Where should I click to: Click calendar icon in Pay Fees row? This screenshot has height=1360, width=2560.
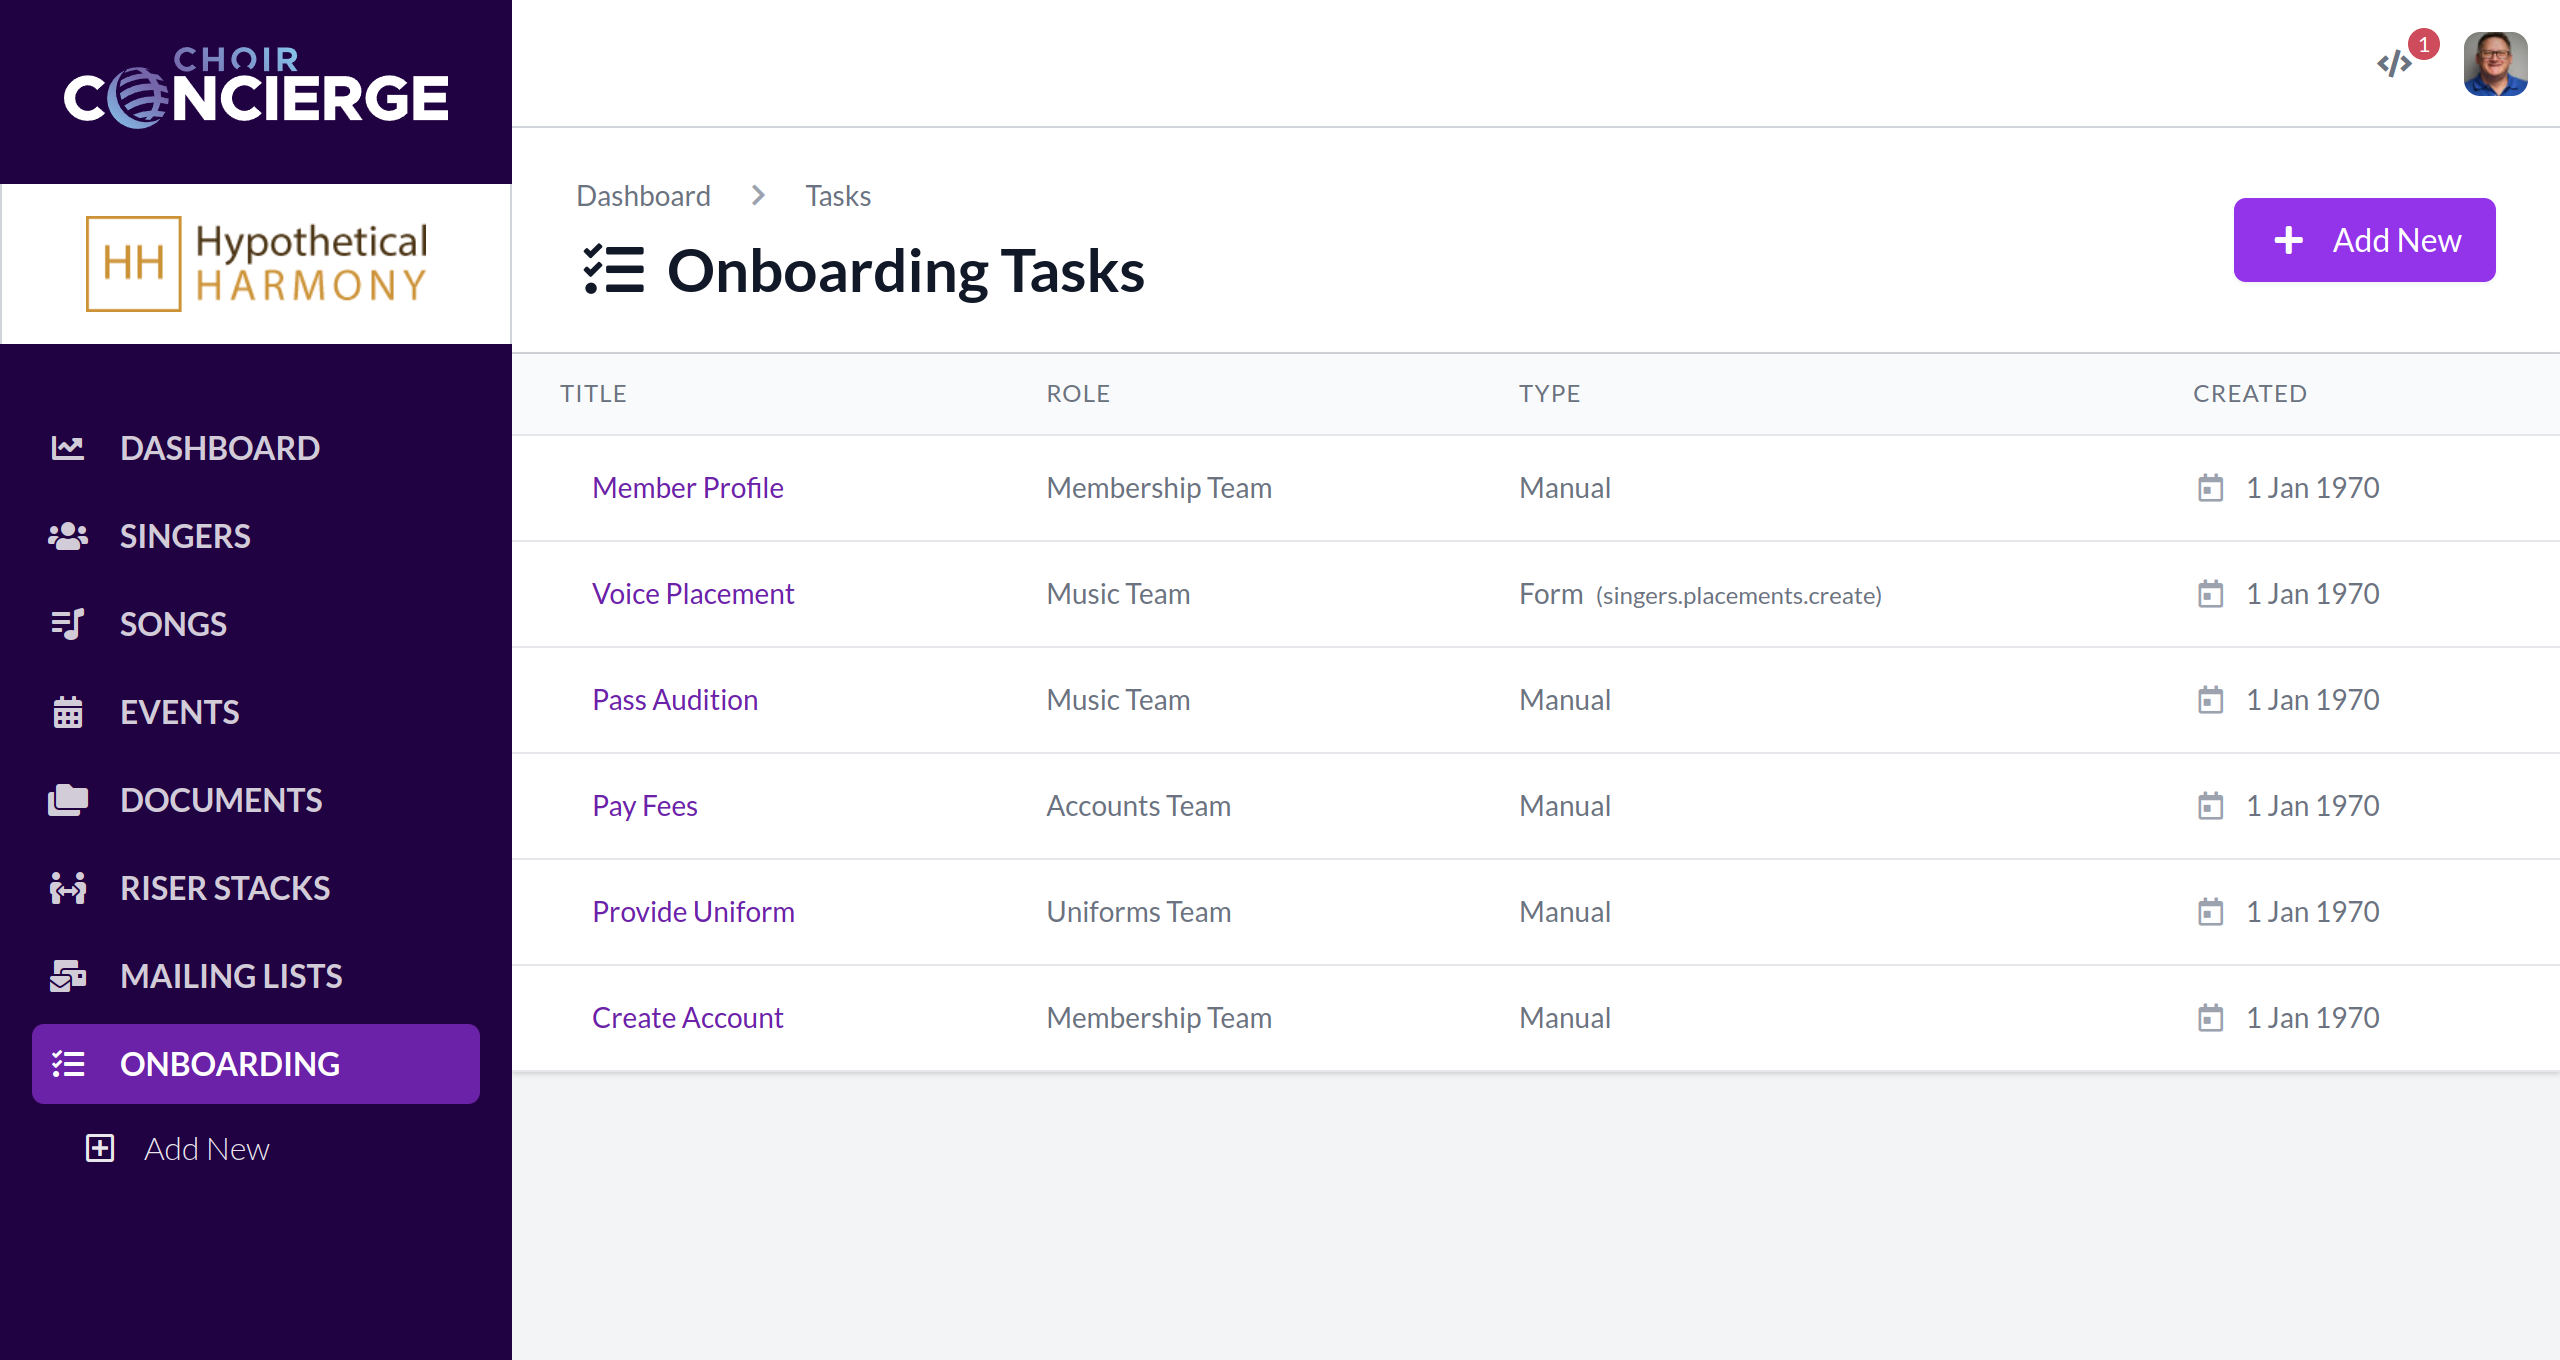pos(2211,806)
